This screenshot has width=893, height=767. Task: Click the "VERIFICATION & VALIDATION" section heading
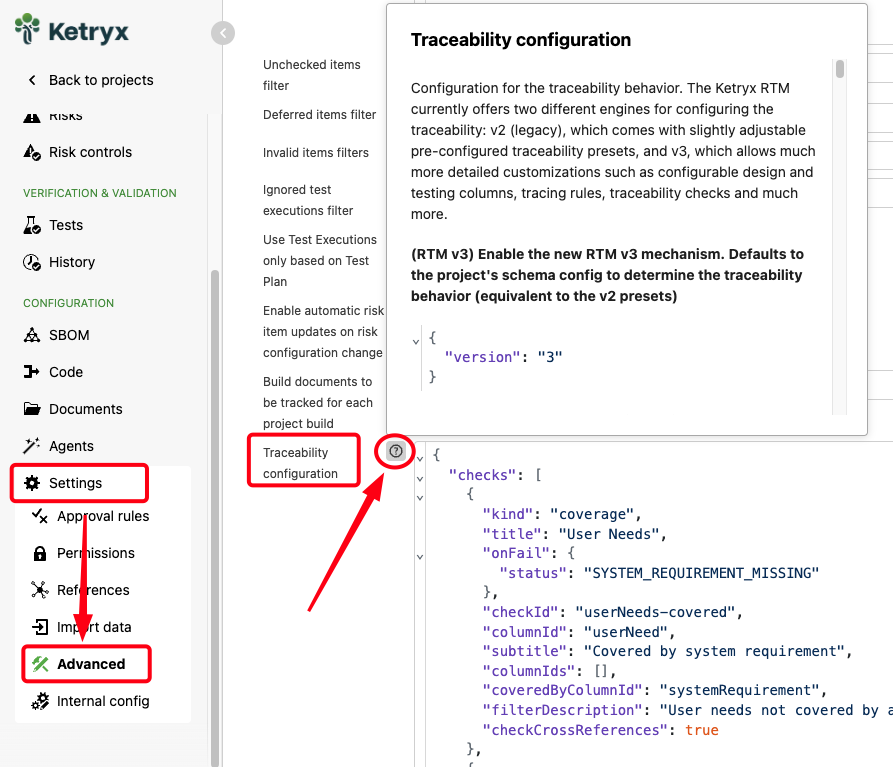(100, 193)
